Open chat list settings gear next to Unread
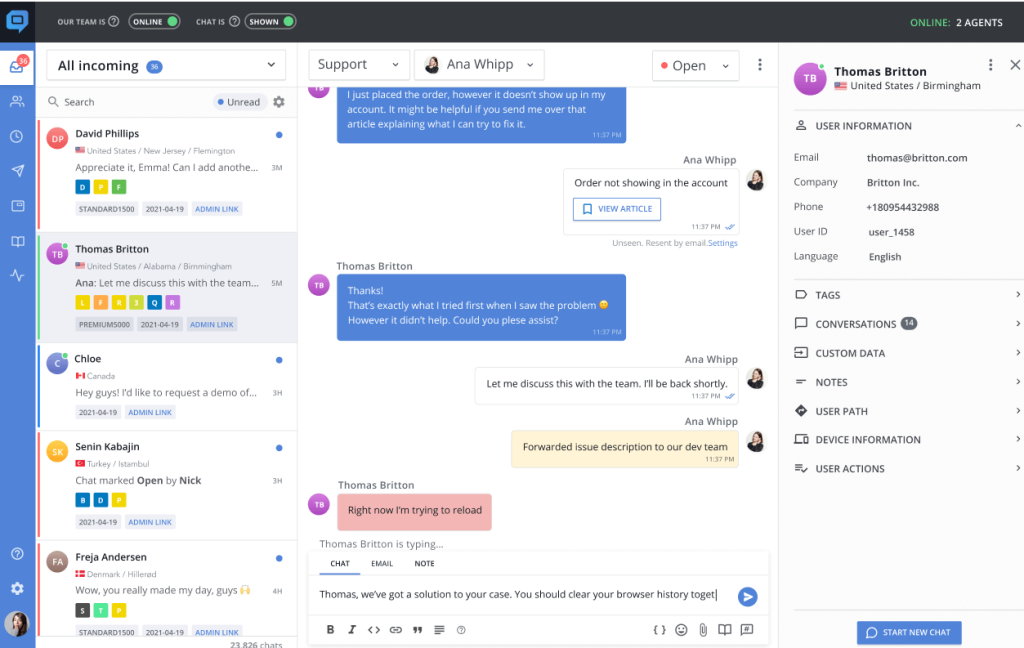 point(279,102)
